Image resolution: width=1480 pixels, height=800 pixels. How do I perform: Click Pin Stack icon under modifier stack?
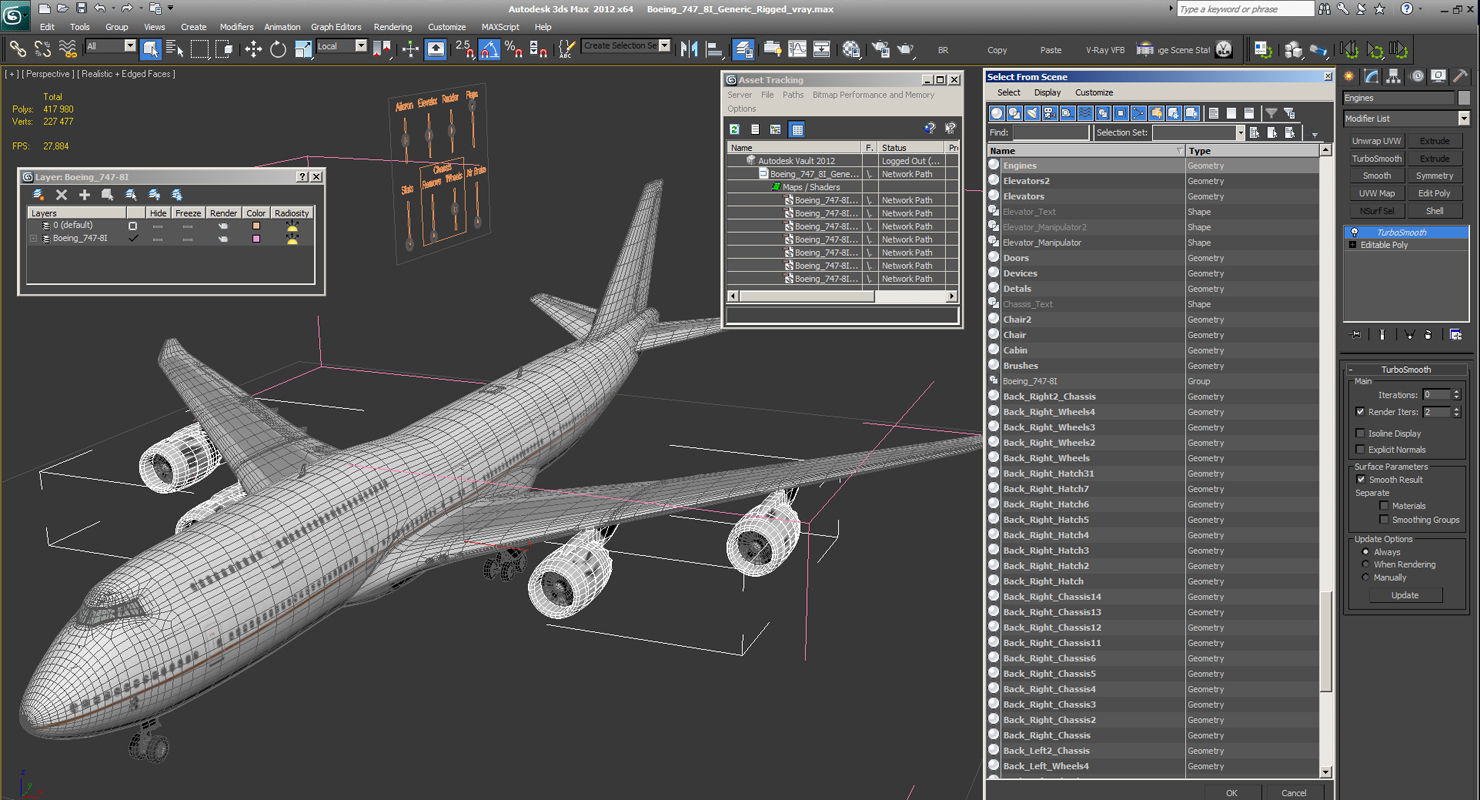(1356, 335)
